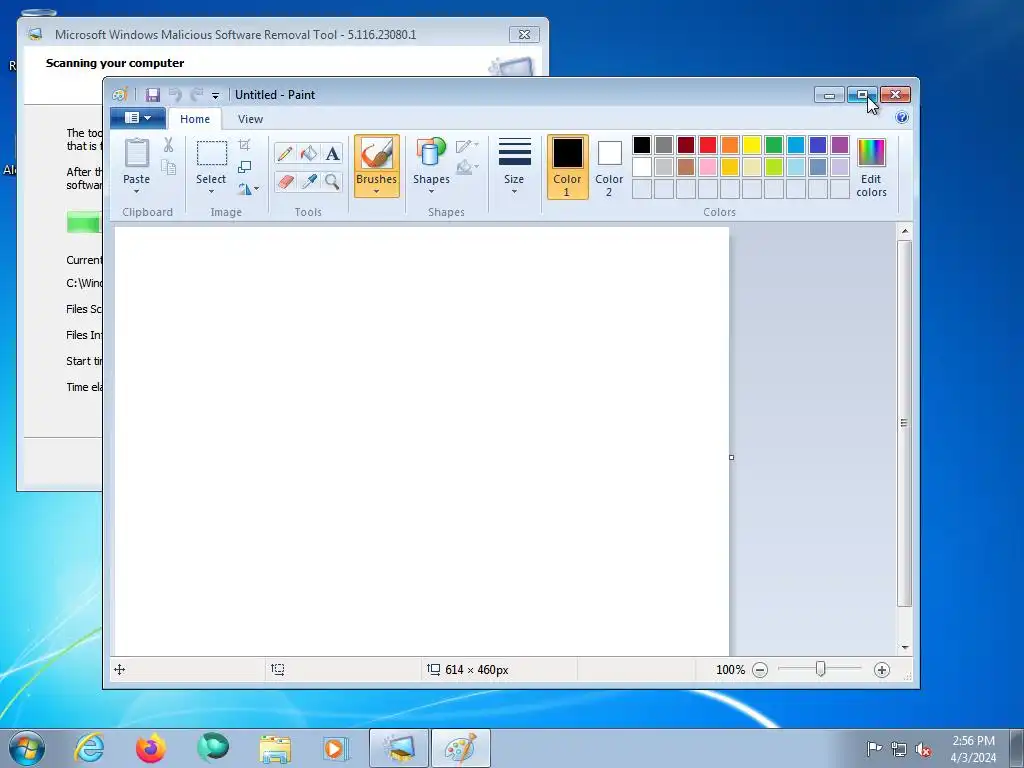Click the Redo arrow in quick access toolbar

[x=196, y=95]
